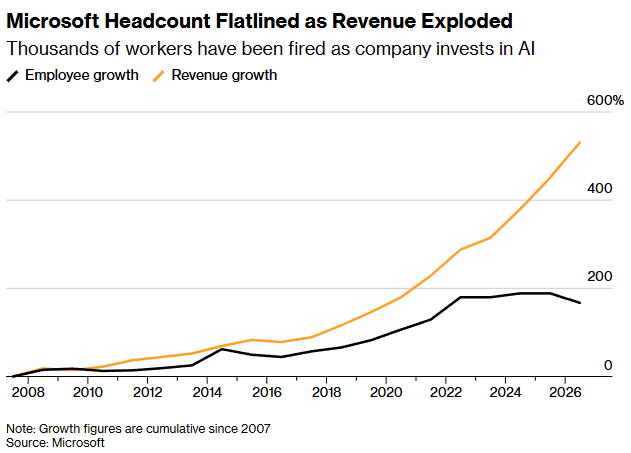Select the 'Employee growth' legend label
Image resolution: width=631 pixels, height=453 pixels.
pyautogui.click(x=82, y=75)
